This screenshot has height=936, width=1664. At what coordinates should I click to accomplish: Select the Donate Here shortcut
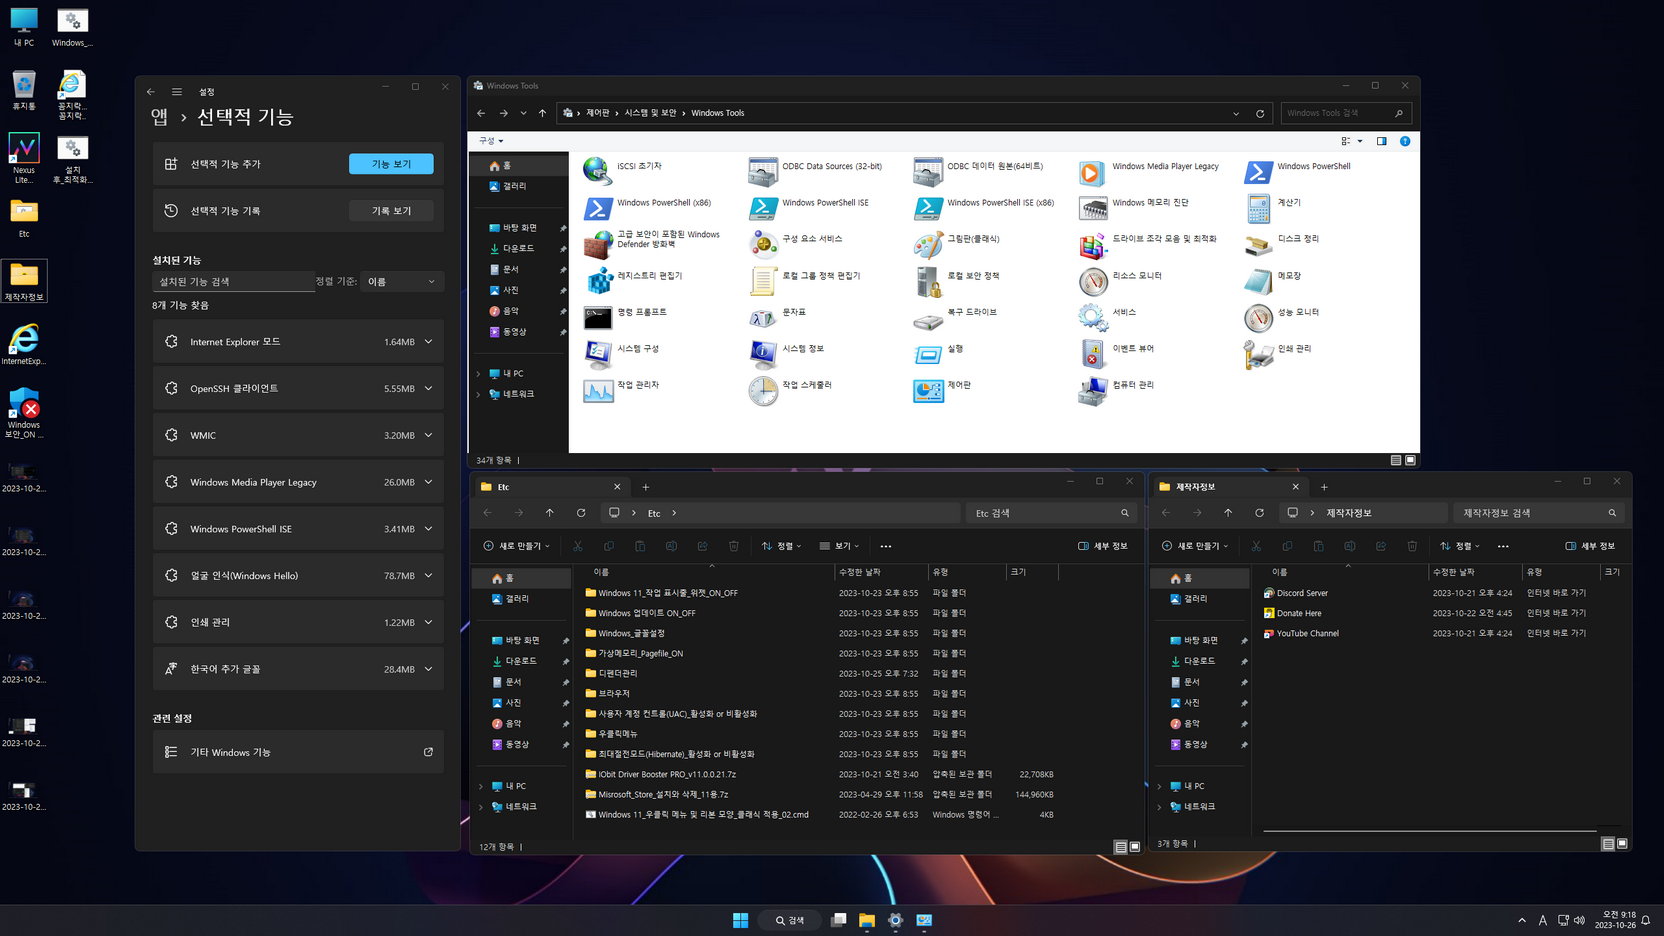coord(1299,613)
